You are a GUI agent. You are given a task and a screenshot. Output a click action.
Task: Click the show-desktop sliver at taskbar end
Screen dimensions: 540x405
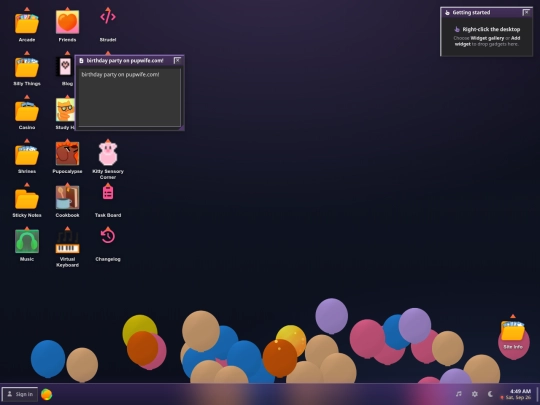pos(538,394)
